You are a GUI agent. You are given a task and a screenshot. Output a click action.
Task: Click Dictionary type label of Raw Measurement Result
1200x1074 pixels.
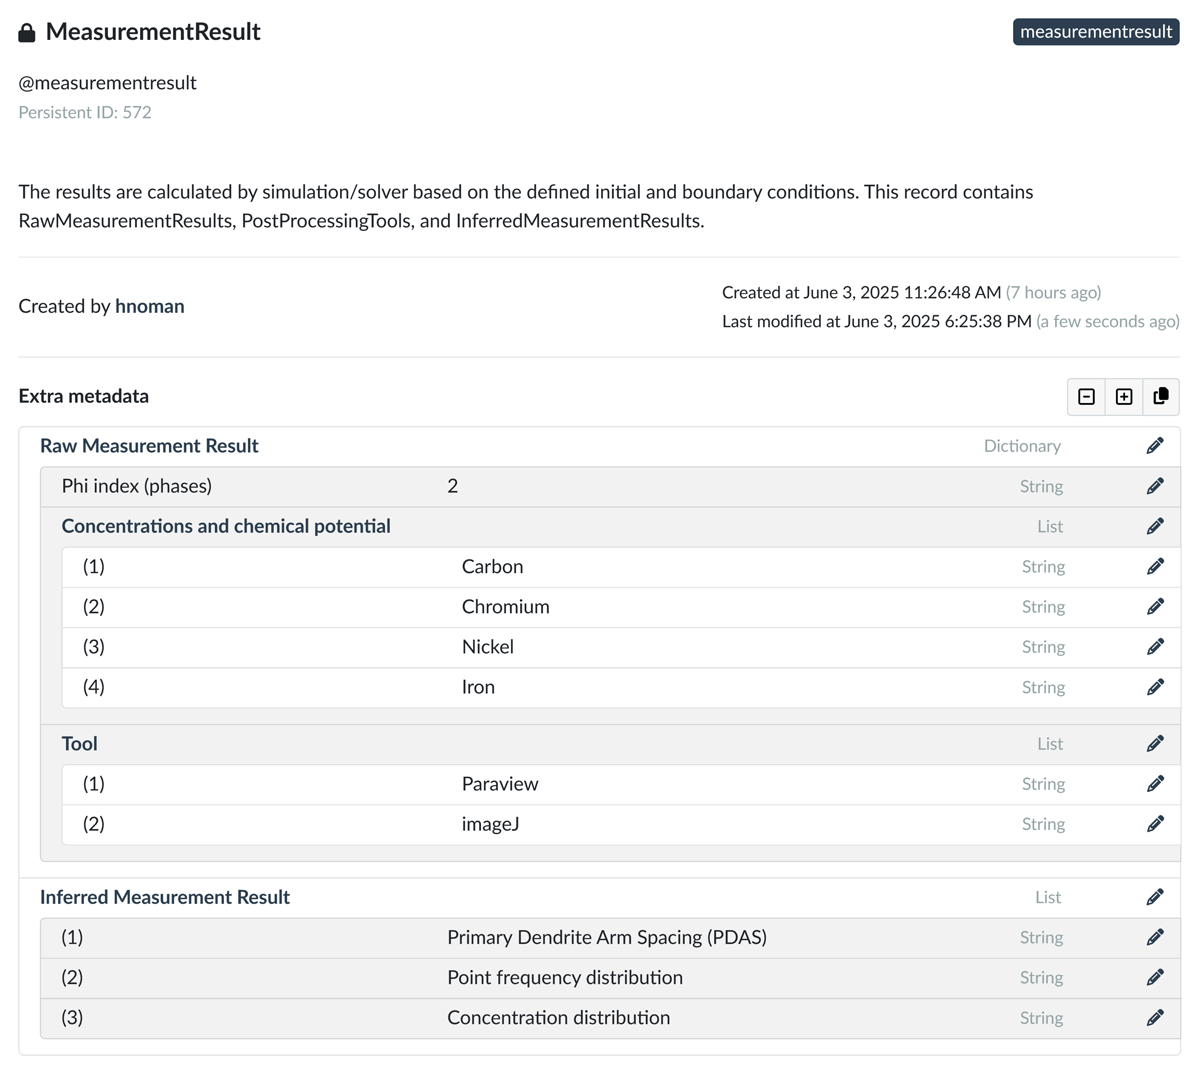click(x=1022, y=446)
